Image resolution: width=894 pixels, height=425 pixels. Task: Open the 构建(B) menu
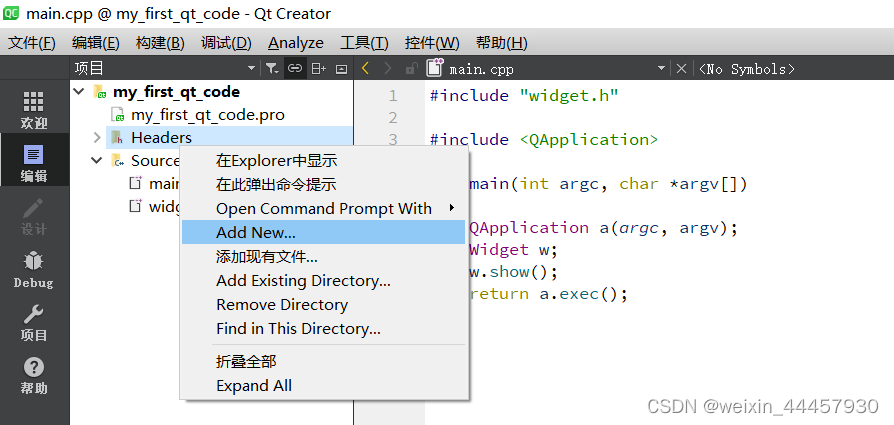coord(160,43)
